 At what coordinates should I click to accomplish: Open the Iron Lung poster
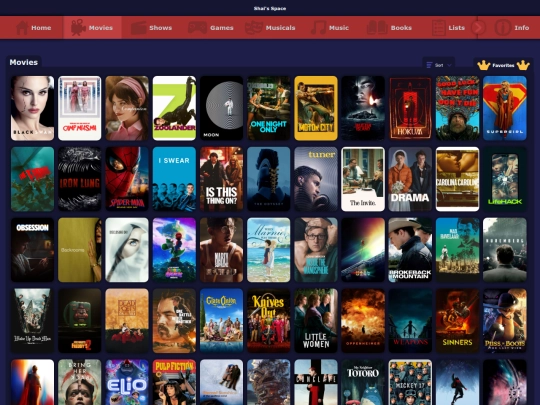80,179
